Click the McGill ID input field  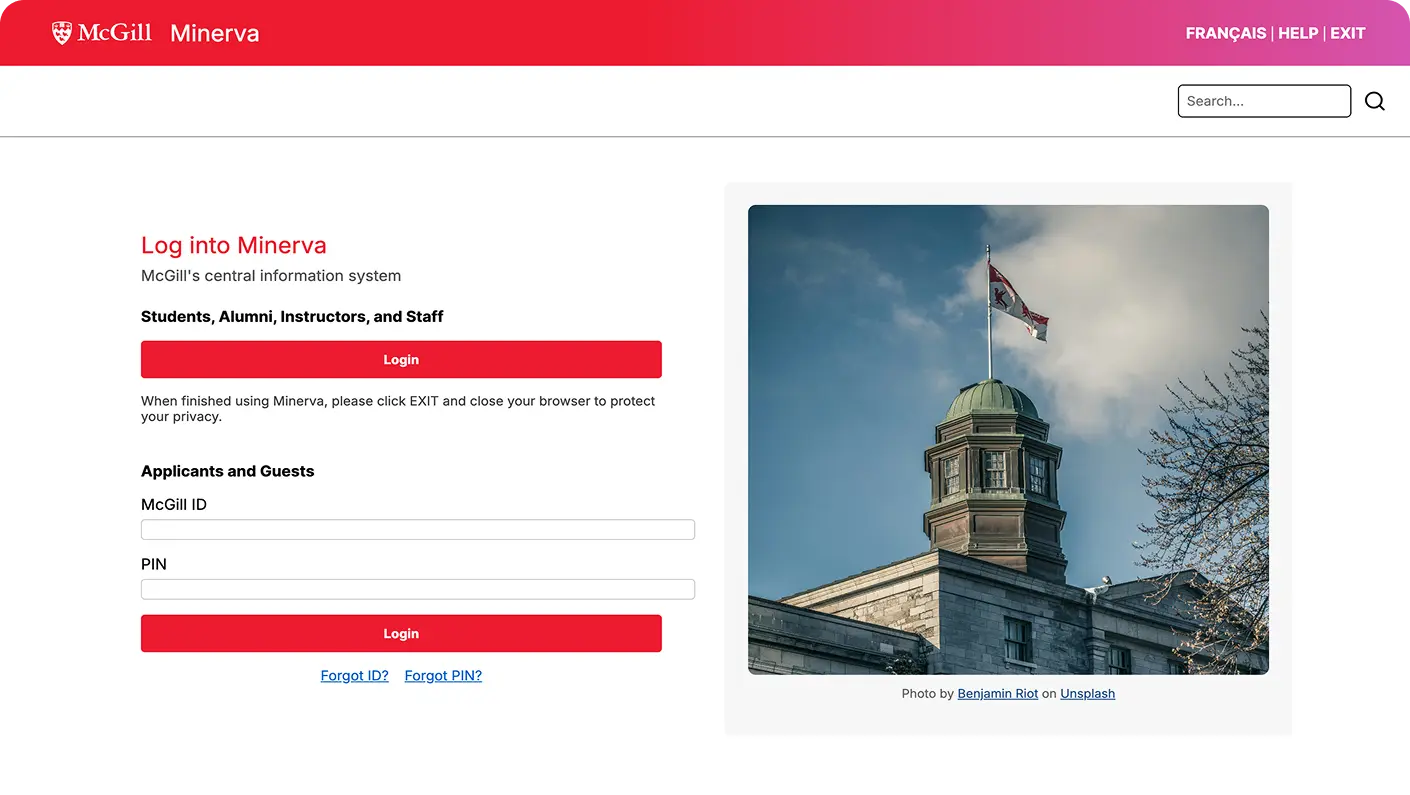pyautogui.click(x=417, y=530)
